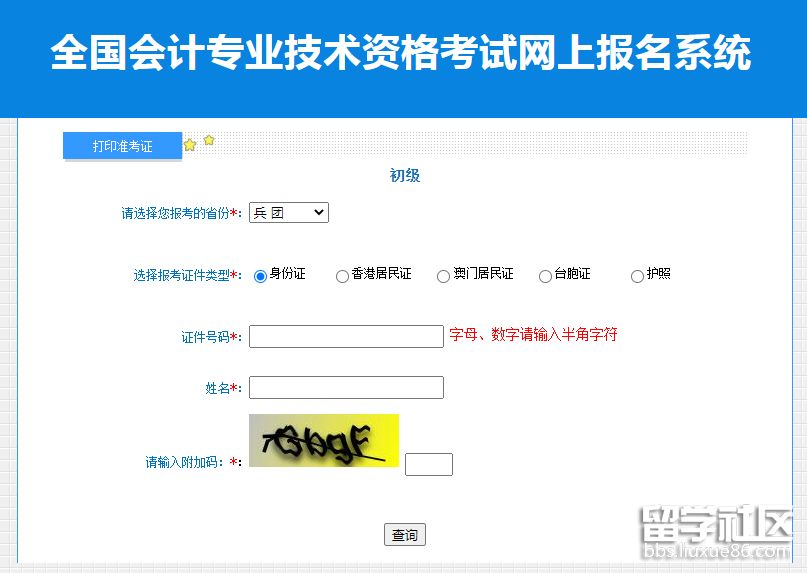The image size is (807, 573).
Task: Click the second yellow star icon
Action: (208, 140)
